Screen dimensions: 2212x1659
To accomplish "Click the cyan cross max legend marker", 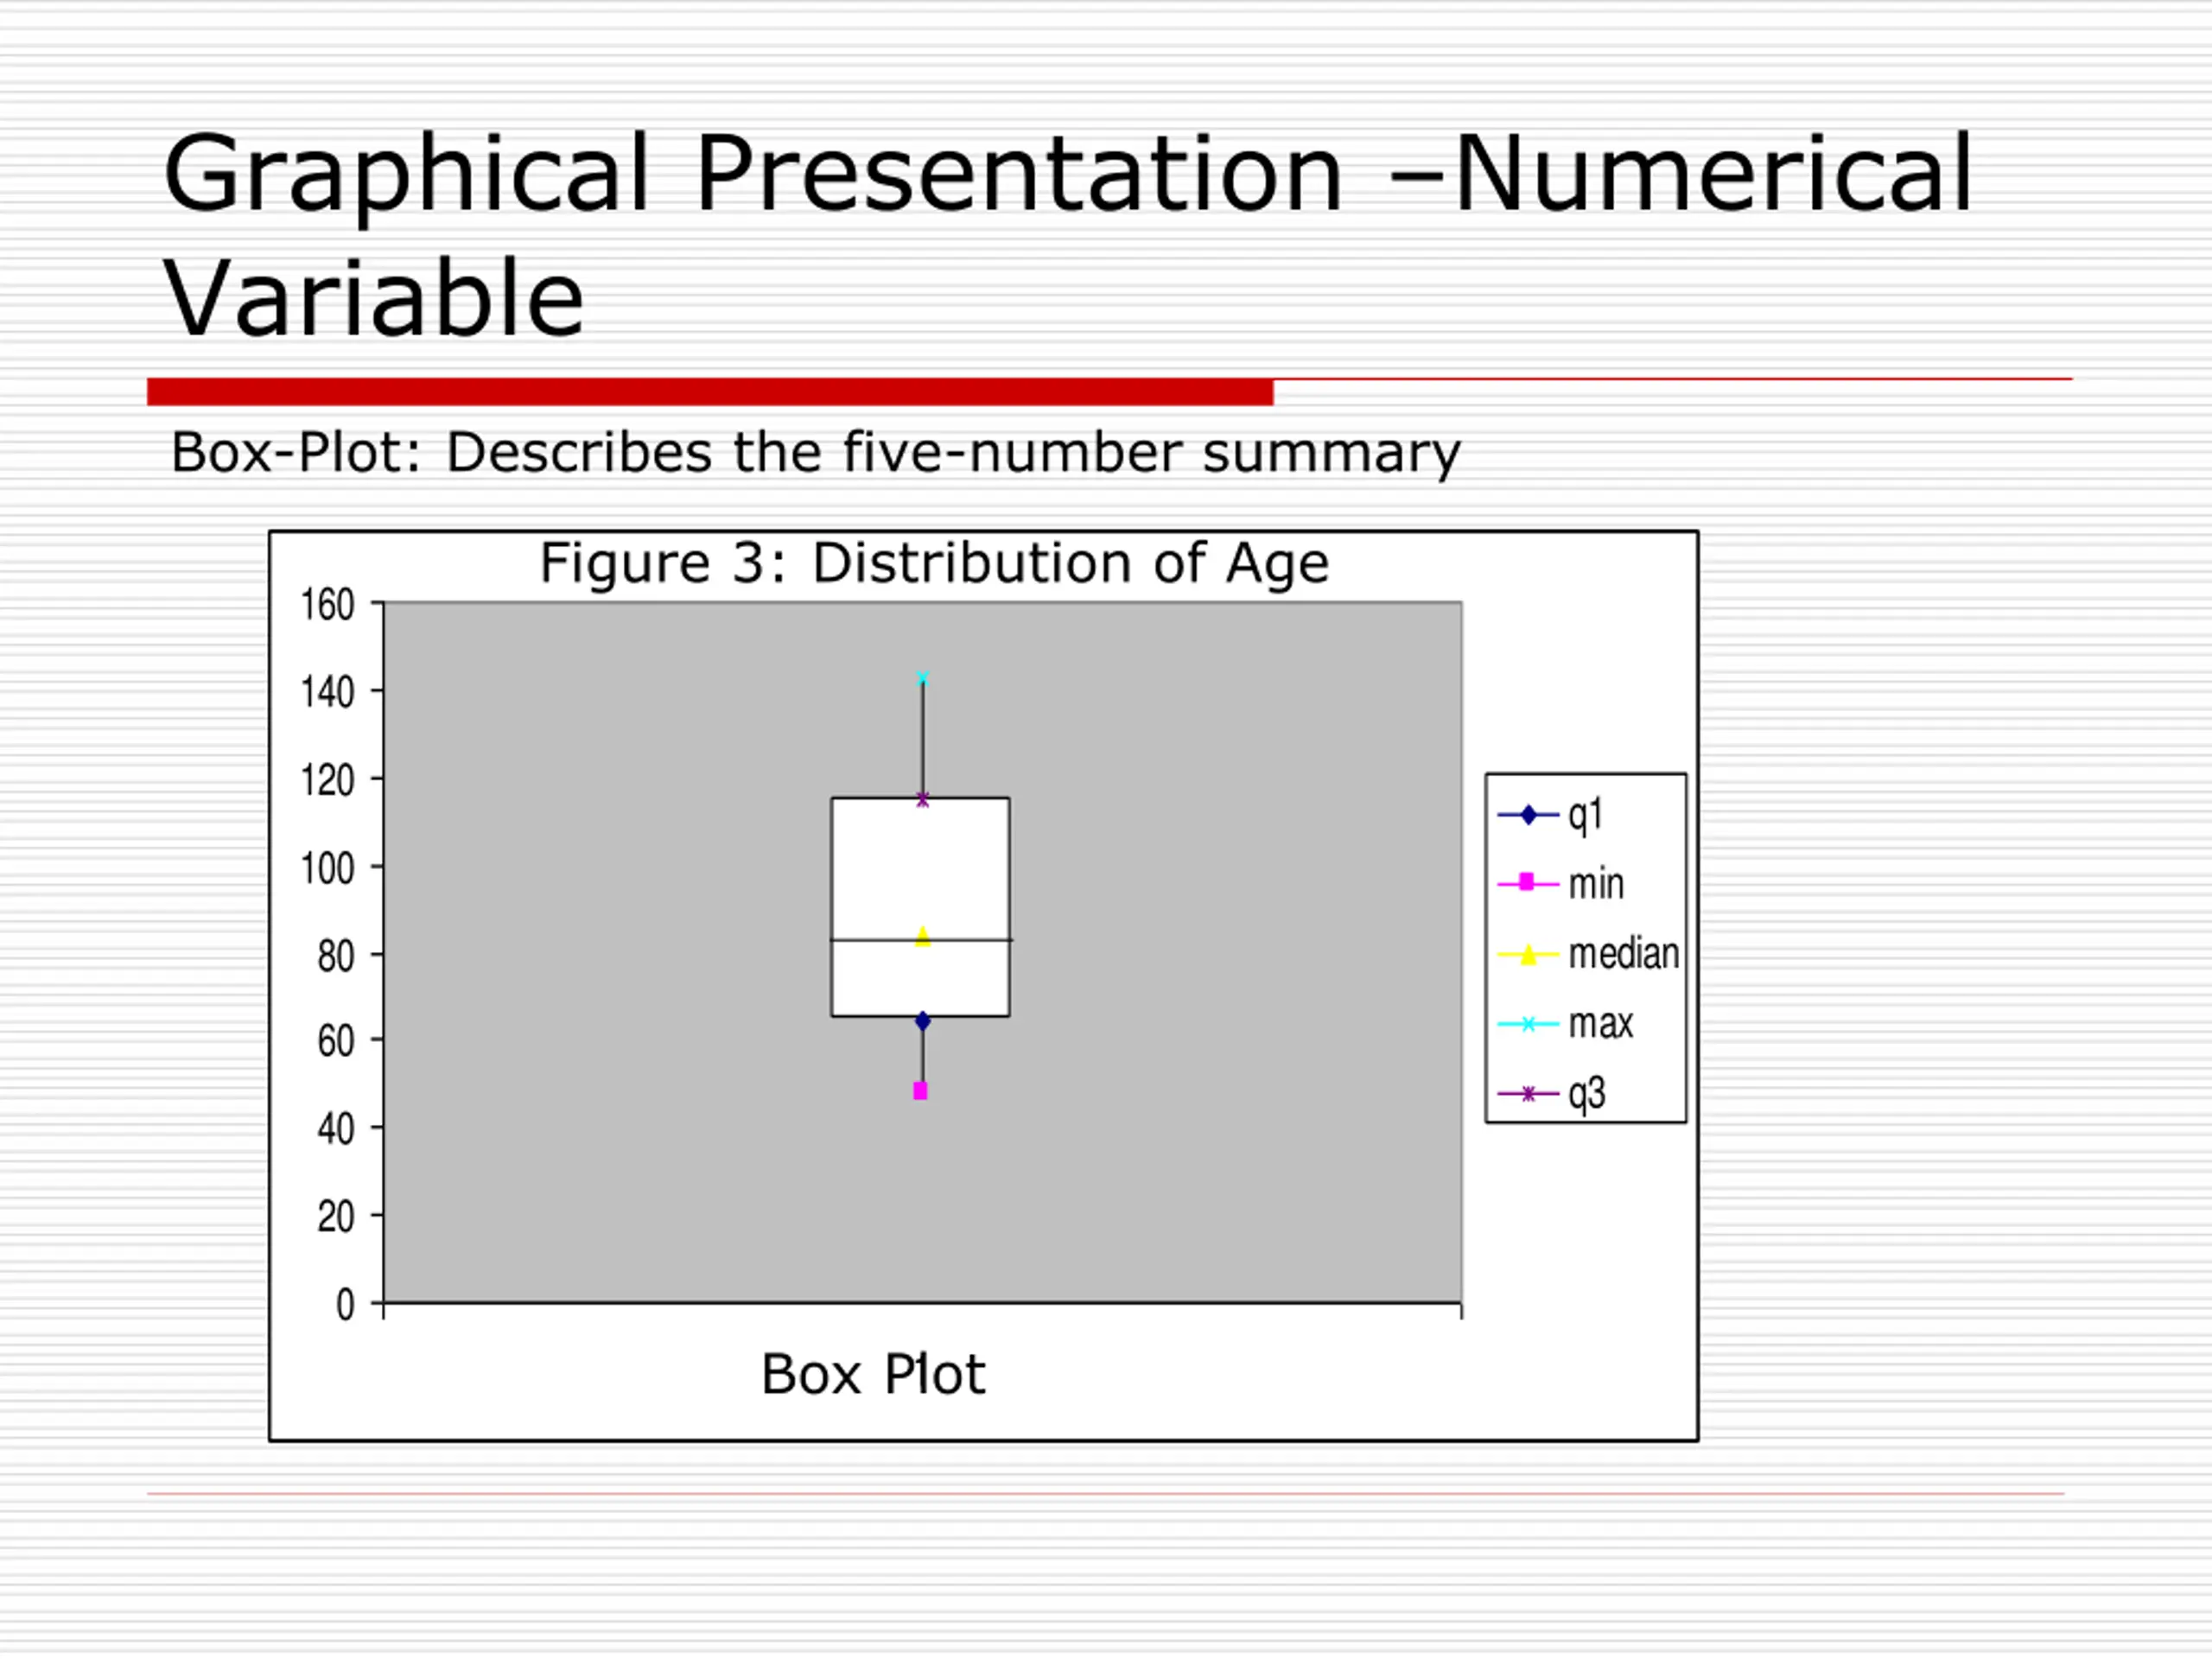I will click(1528, 1024).
